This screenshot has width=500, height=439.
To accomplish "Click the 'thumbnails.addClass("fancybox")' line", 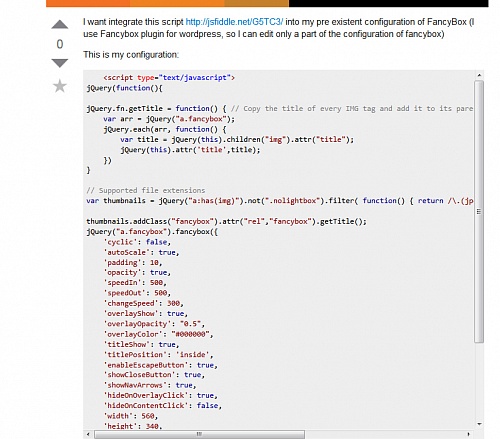I will pos(226,221).
